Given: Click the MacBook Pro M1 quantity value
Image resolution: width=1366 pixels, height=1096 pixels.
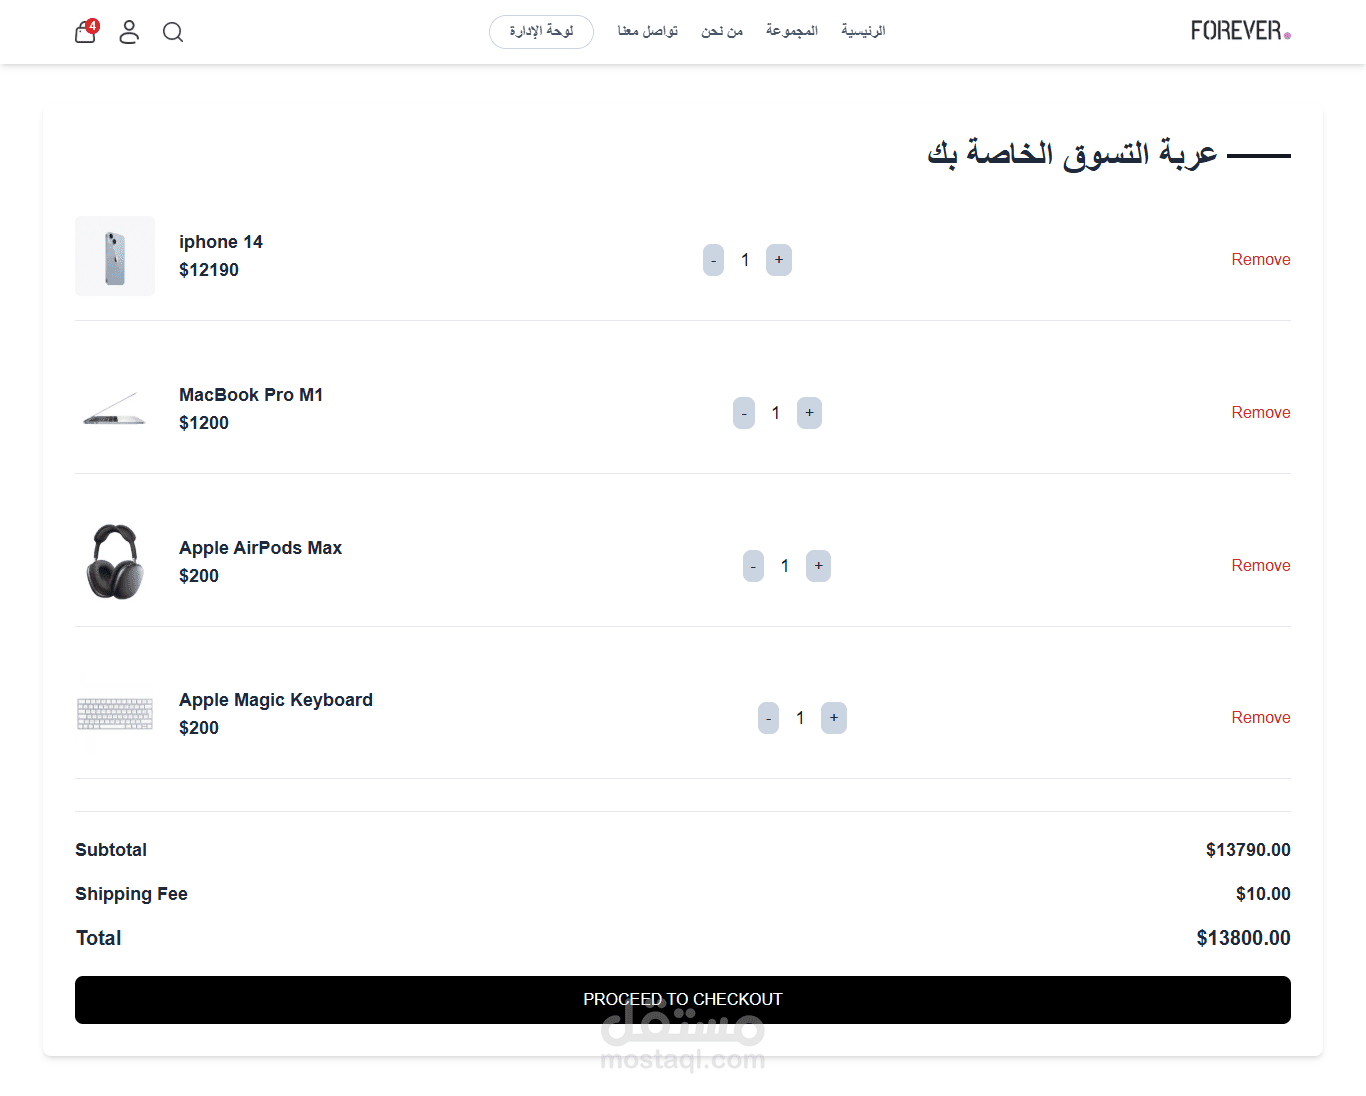Looking at the screenshot, I should [x=776, y=413].
